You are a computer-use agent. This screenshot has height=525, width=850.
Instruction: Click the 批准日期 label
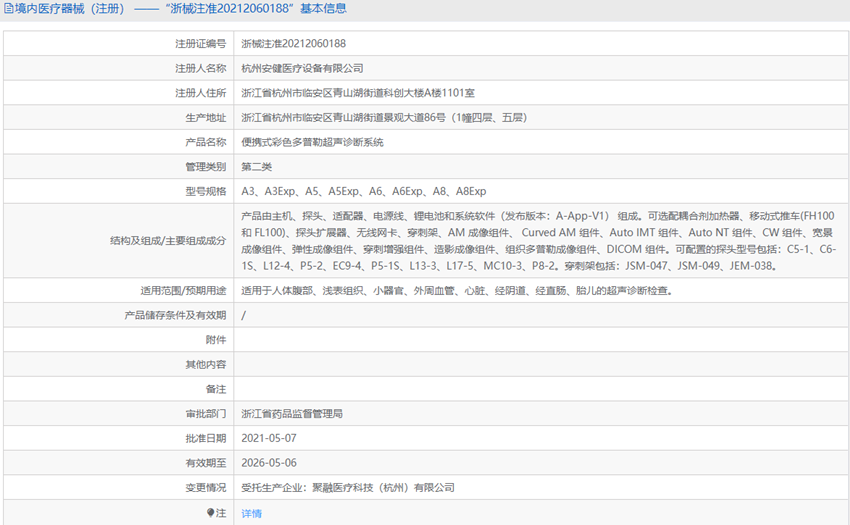[205, 438]
